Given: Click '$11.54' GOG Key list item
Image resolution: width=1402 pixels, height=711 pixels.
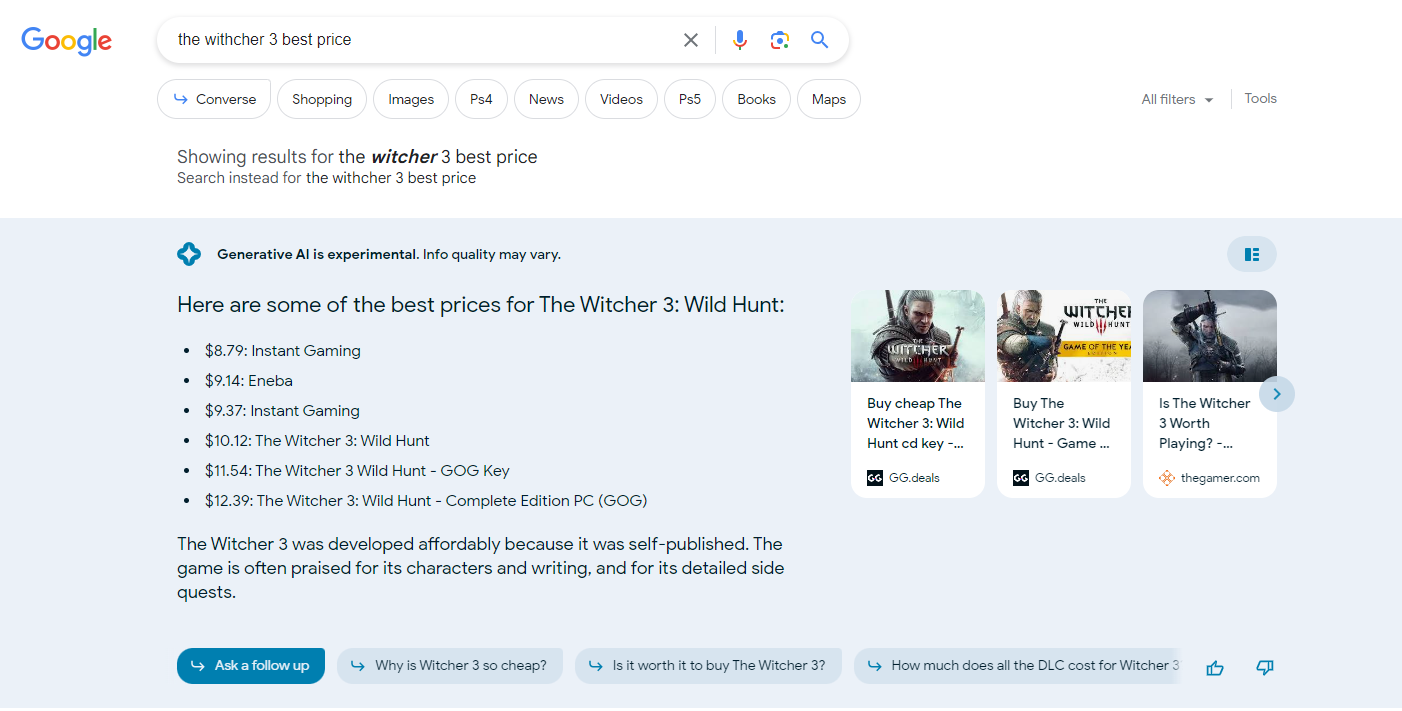Looking at the screenshot, I should click(357, 471).
